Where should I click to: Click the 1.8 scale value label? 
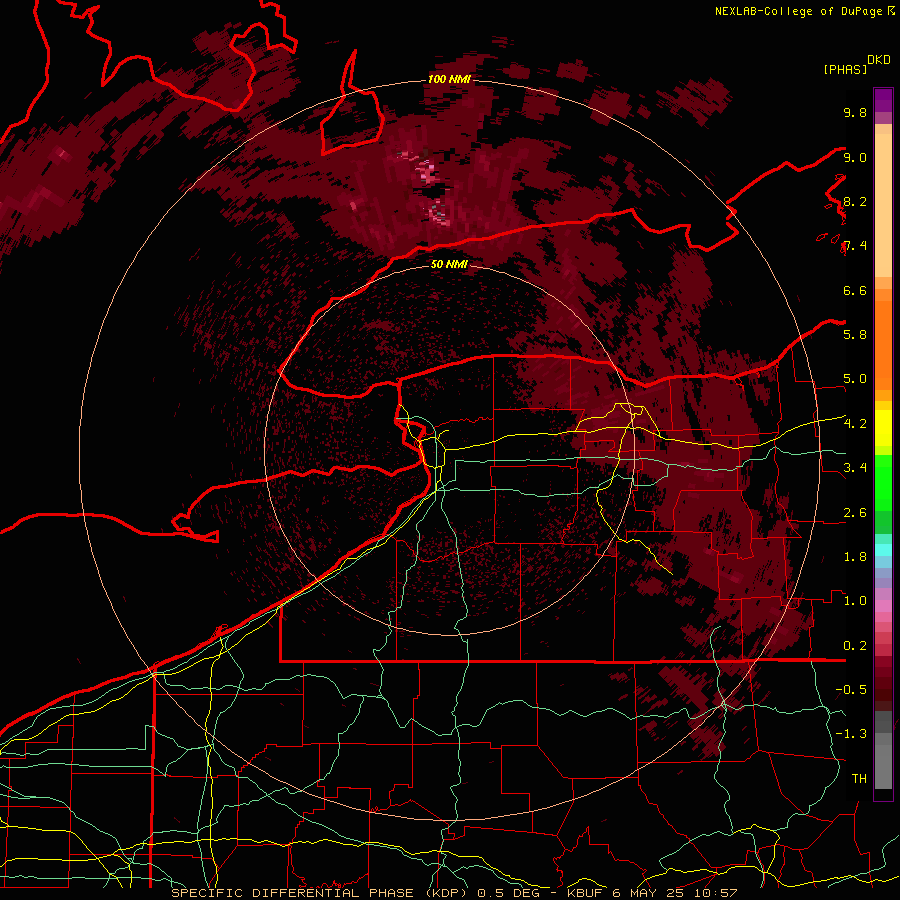tap(855, 557)
